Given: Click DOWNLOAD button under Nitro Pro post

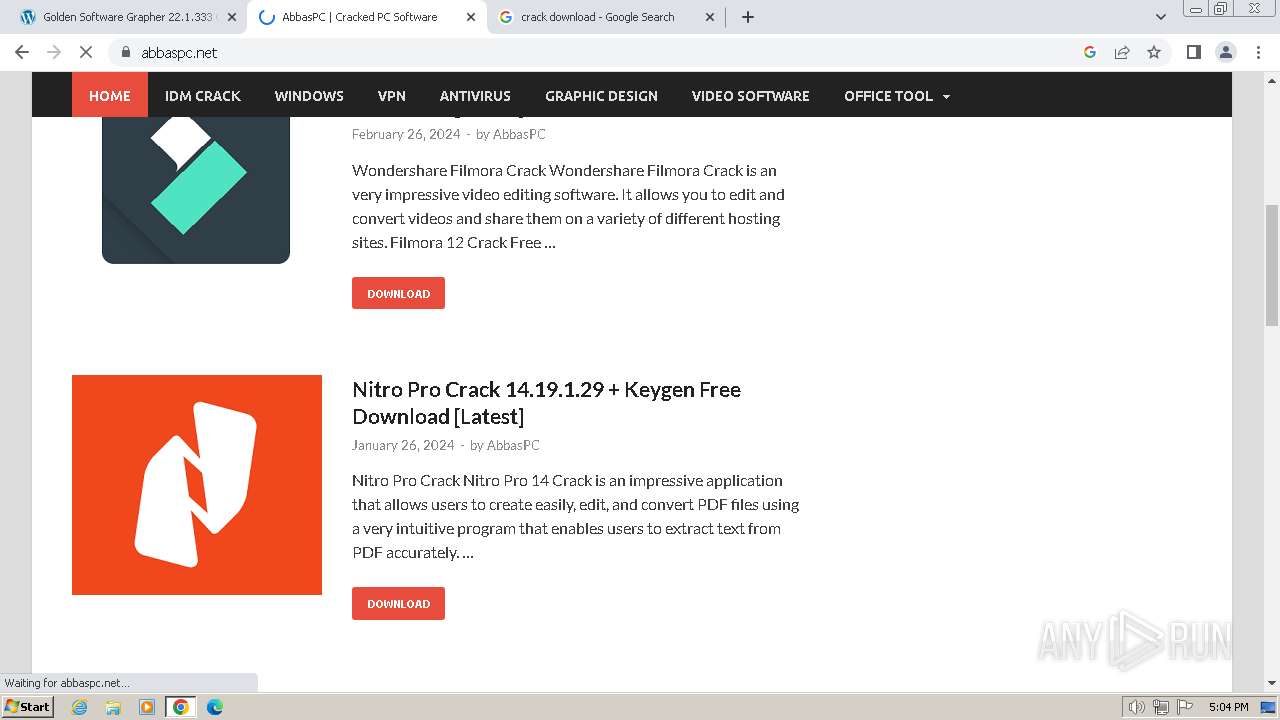Looking at the screenshot, I should tap(398, 603).
